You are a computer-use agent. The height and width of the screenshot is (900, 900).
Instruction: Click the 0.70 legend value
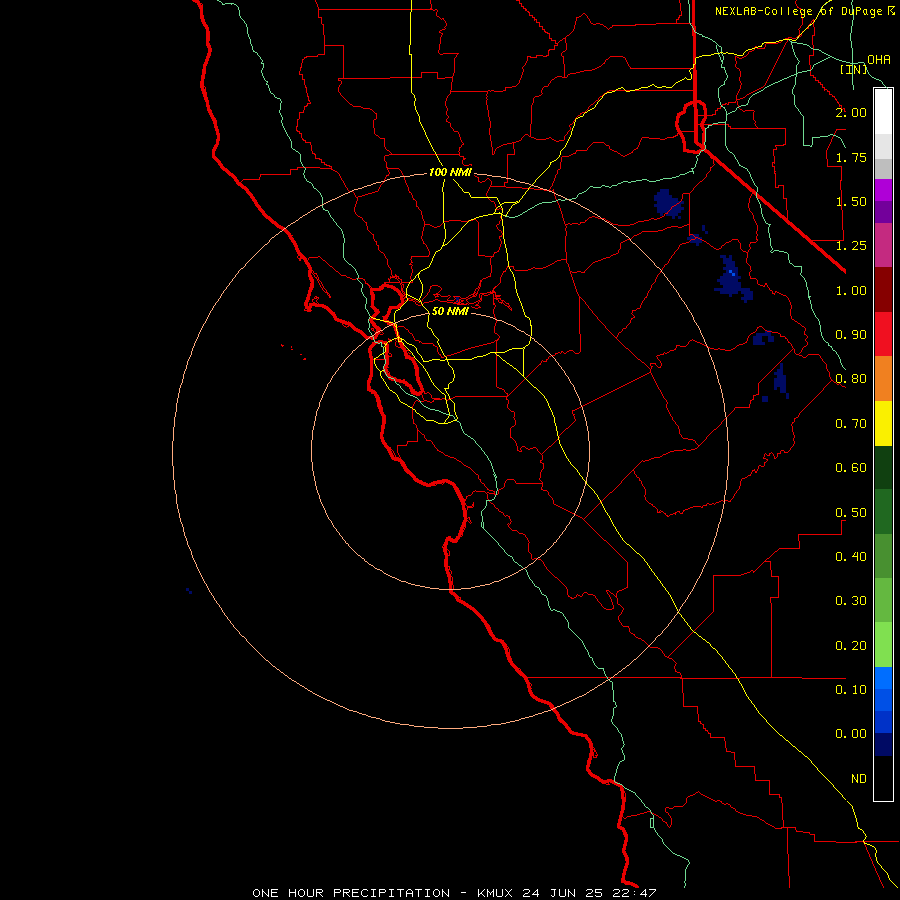pyautogui.click(x=851, y=424)
